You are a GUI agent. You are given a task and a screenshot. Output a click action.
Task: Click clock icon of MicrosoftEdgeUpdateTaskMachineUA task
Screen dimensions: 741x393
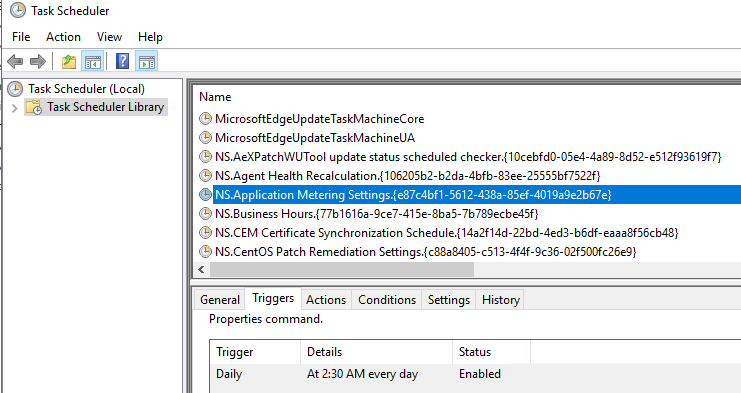click(x=205, y=137)
